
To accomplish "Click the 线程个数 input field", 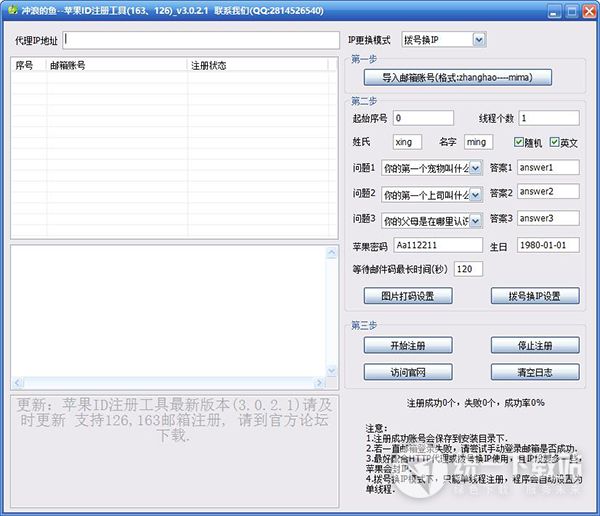I will tap(549, 118).
